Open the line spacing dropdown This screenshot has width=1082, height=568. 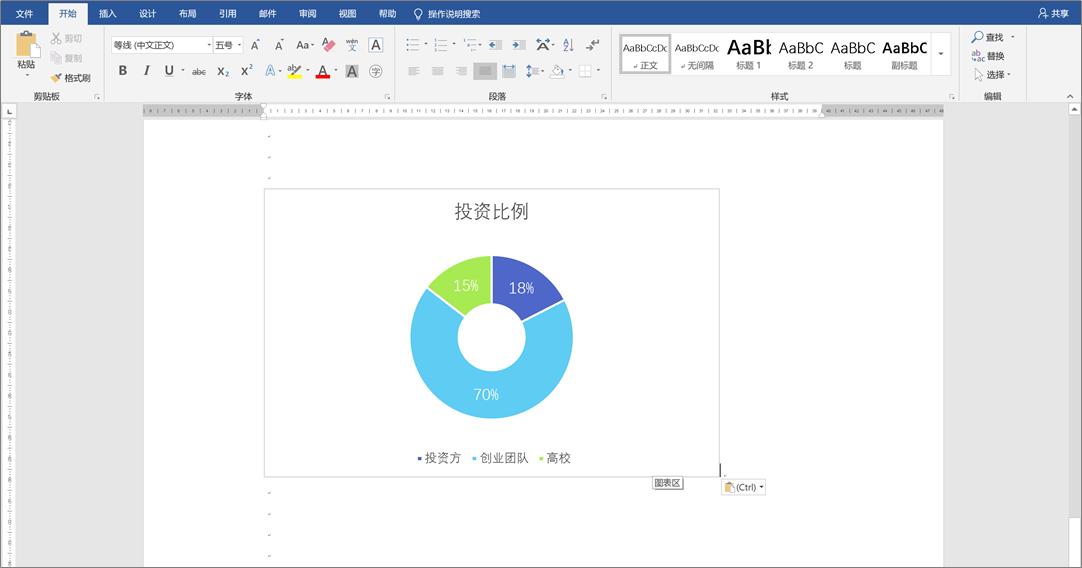[534, 71]
